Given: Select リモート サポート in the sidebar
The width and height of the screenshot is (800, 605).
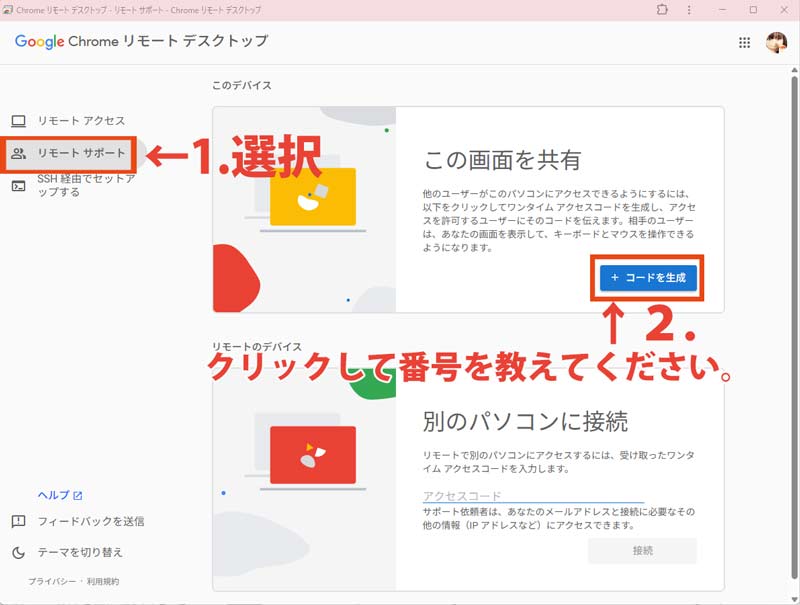Looking at the screenshot, I should [x=81, y=153].
